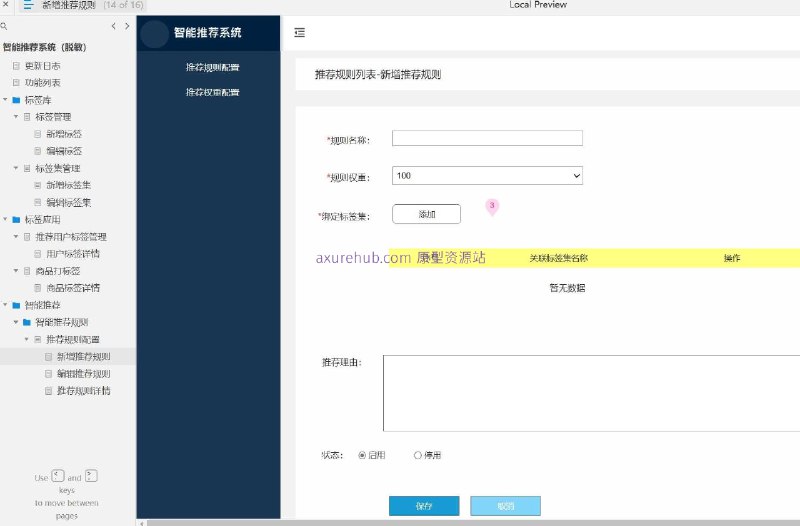Click the 关联标签集名称 column header
Image resolution: width=800 pixels, height=526 pixels.
pyautogui.click(x=559, y=258)
